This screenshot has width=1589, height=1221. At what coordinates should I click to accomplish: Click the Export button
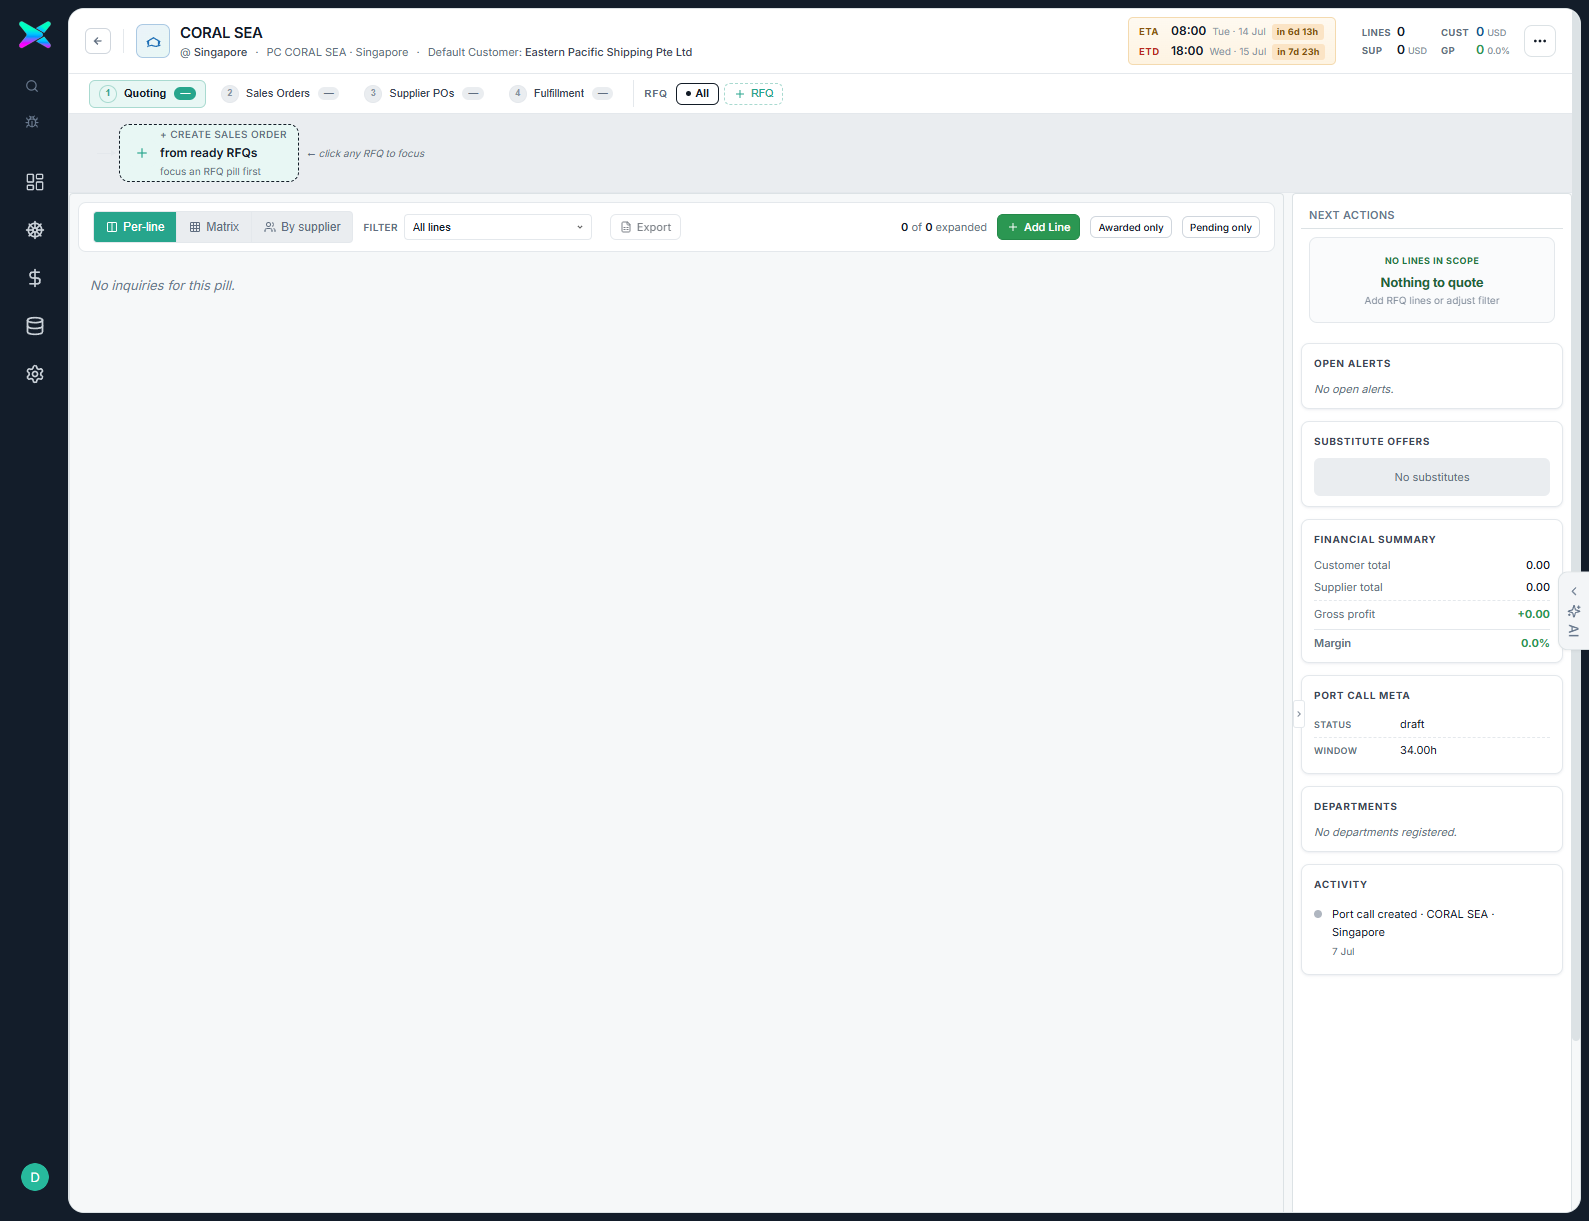646,227
